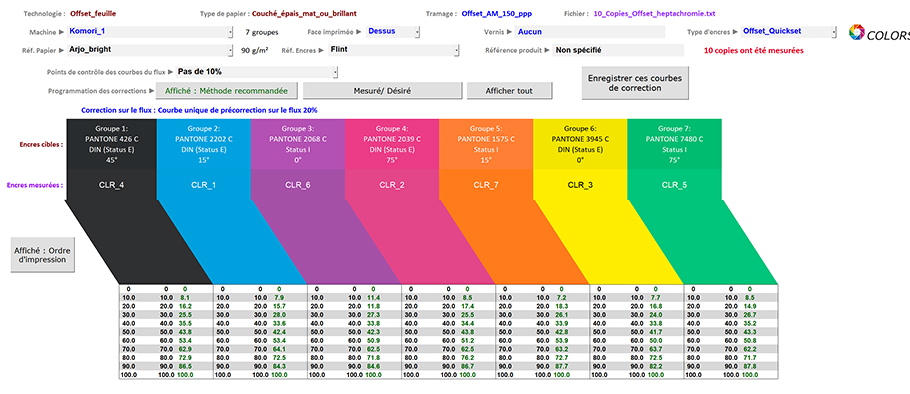Select the Groupe 2 PANTONE 2202 C swatch
The width and height of the screenshot is (910, 394).
point(204,144)
